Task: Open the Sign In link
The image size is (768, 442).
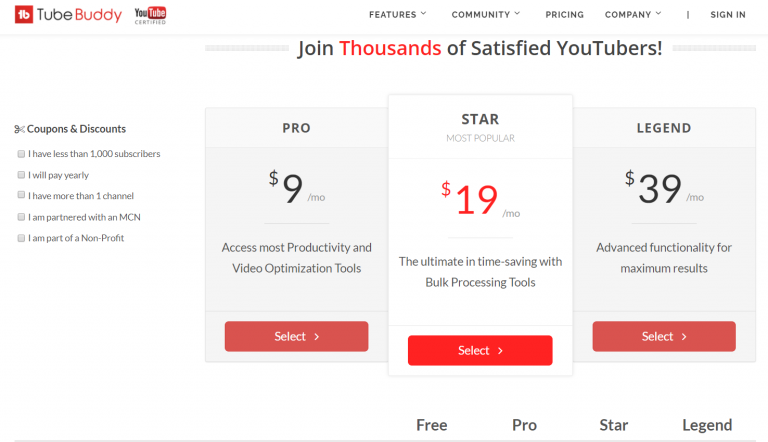Action: pyautogui.click(x=728, y=15)
